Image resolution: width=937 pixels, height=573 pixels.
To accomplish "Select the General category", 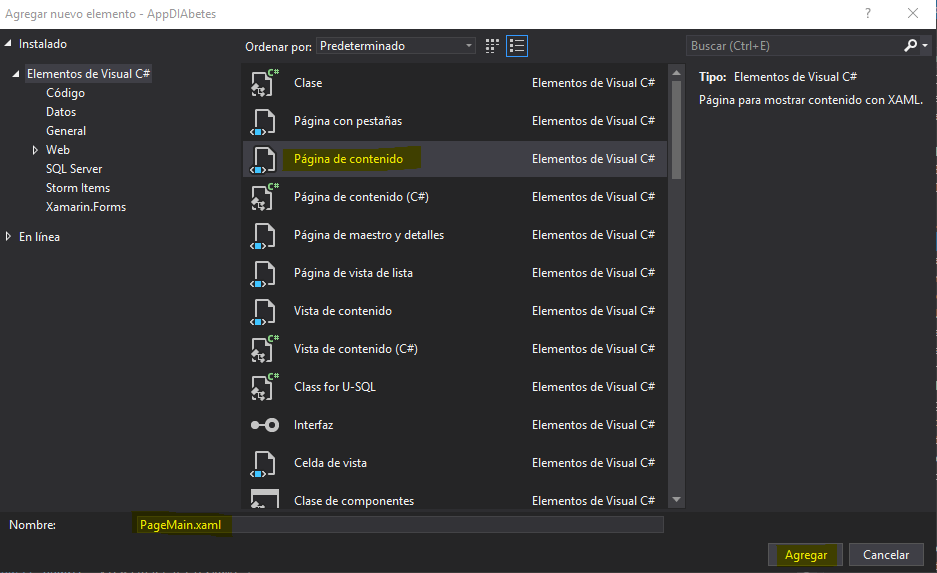I will click(x=66, y=131).
